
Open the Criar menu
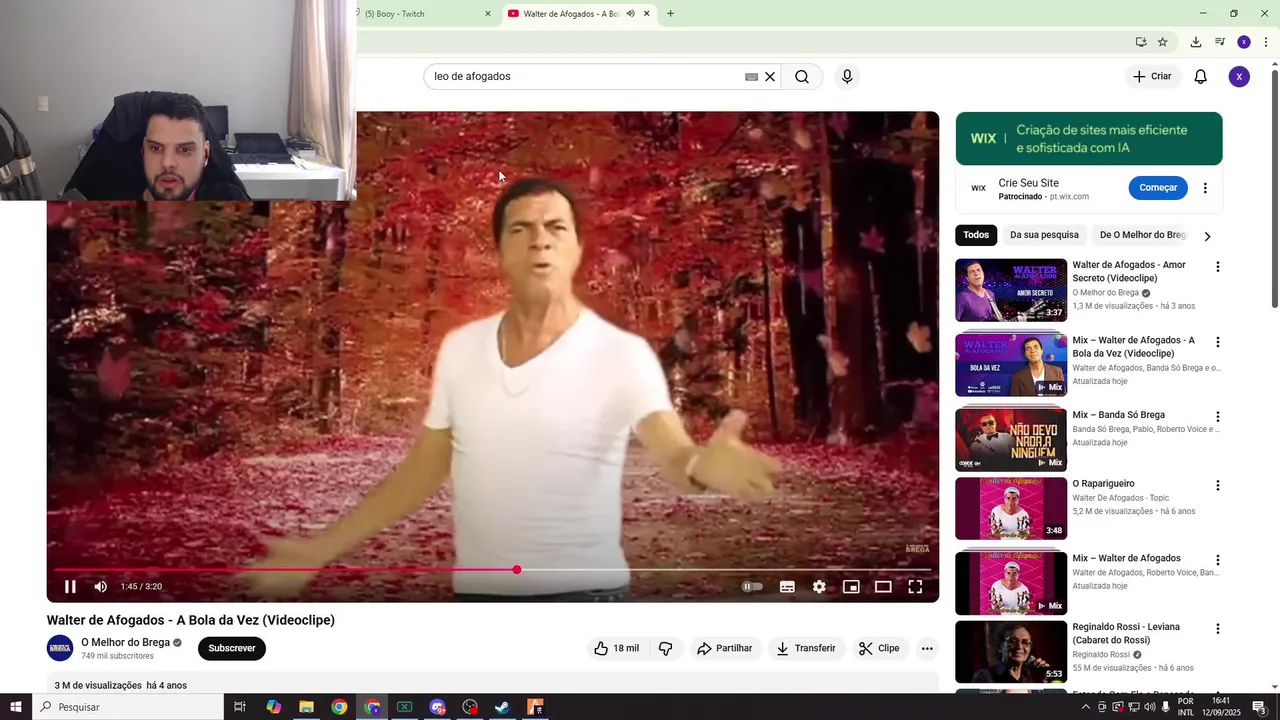[1152, 76]
